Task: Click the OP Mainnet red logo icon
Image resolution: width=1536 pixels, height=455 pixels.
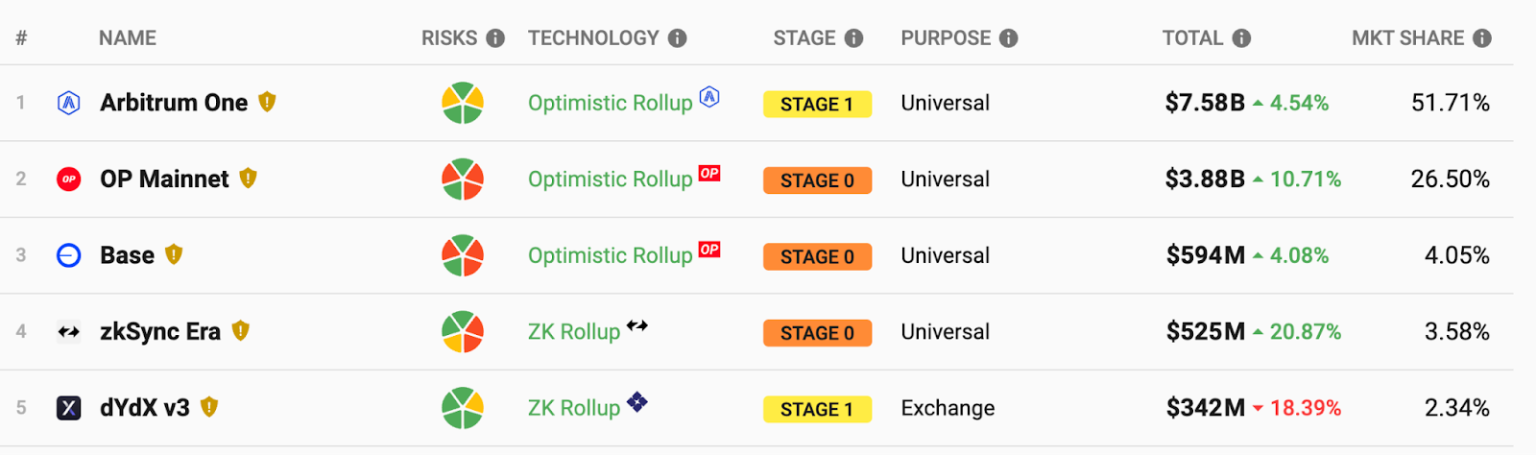Action: (x=68, y=180)
